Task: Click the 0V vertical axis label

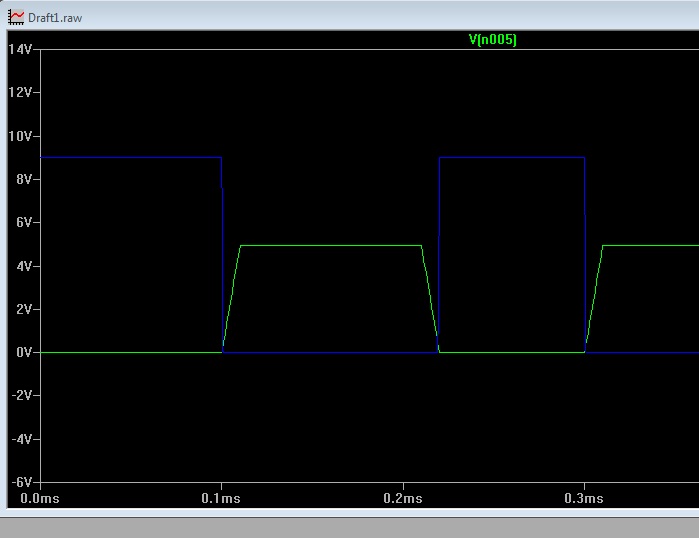Action: pyautogui.click(x=24, y=352)
